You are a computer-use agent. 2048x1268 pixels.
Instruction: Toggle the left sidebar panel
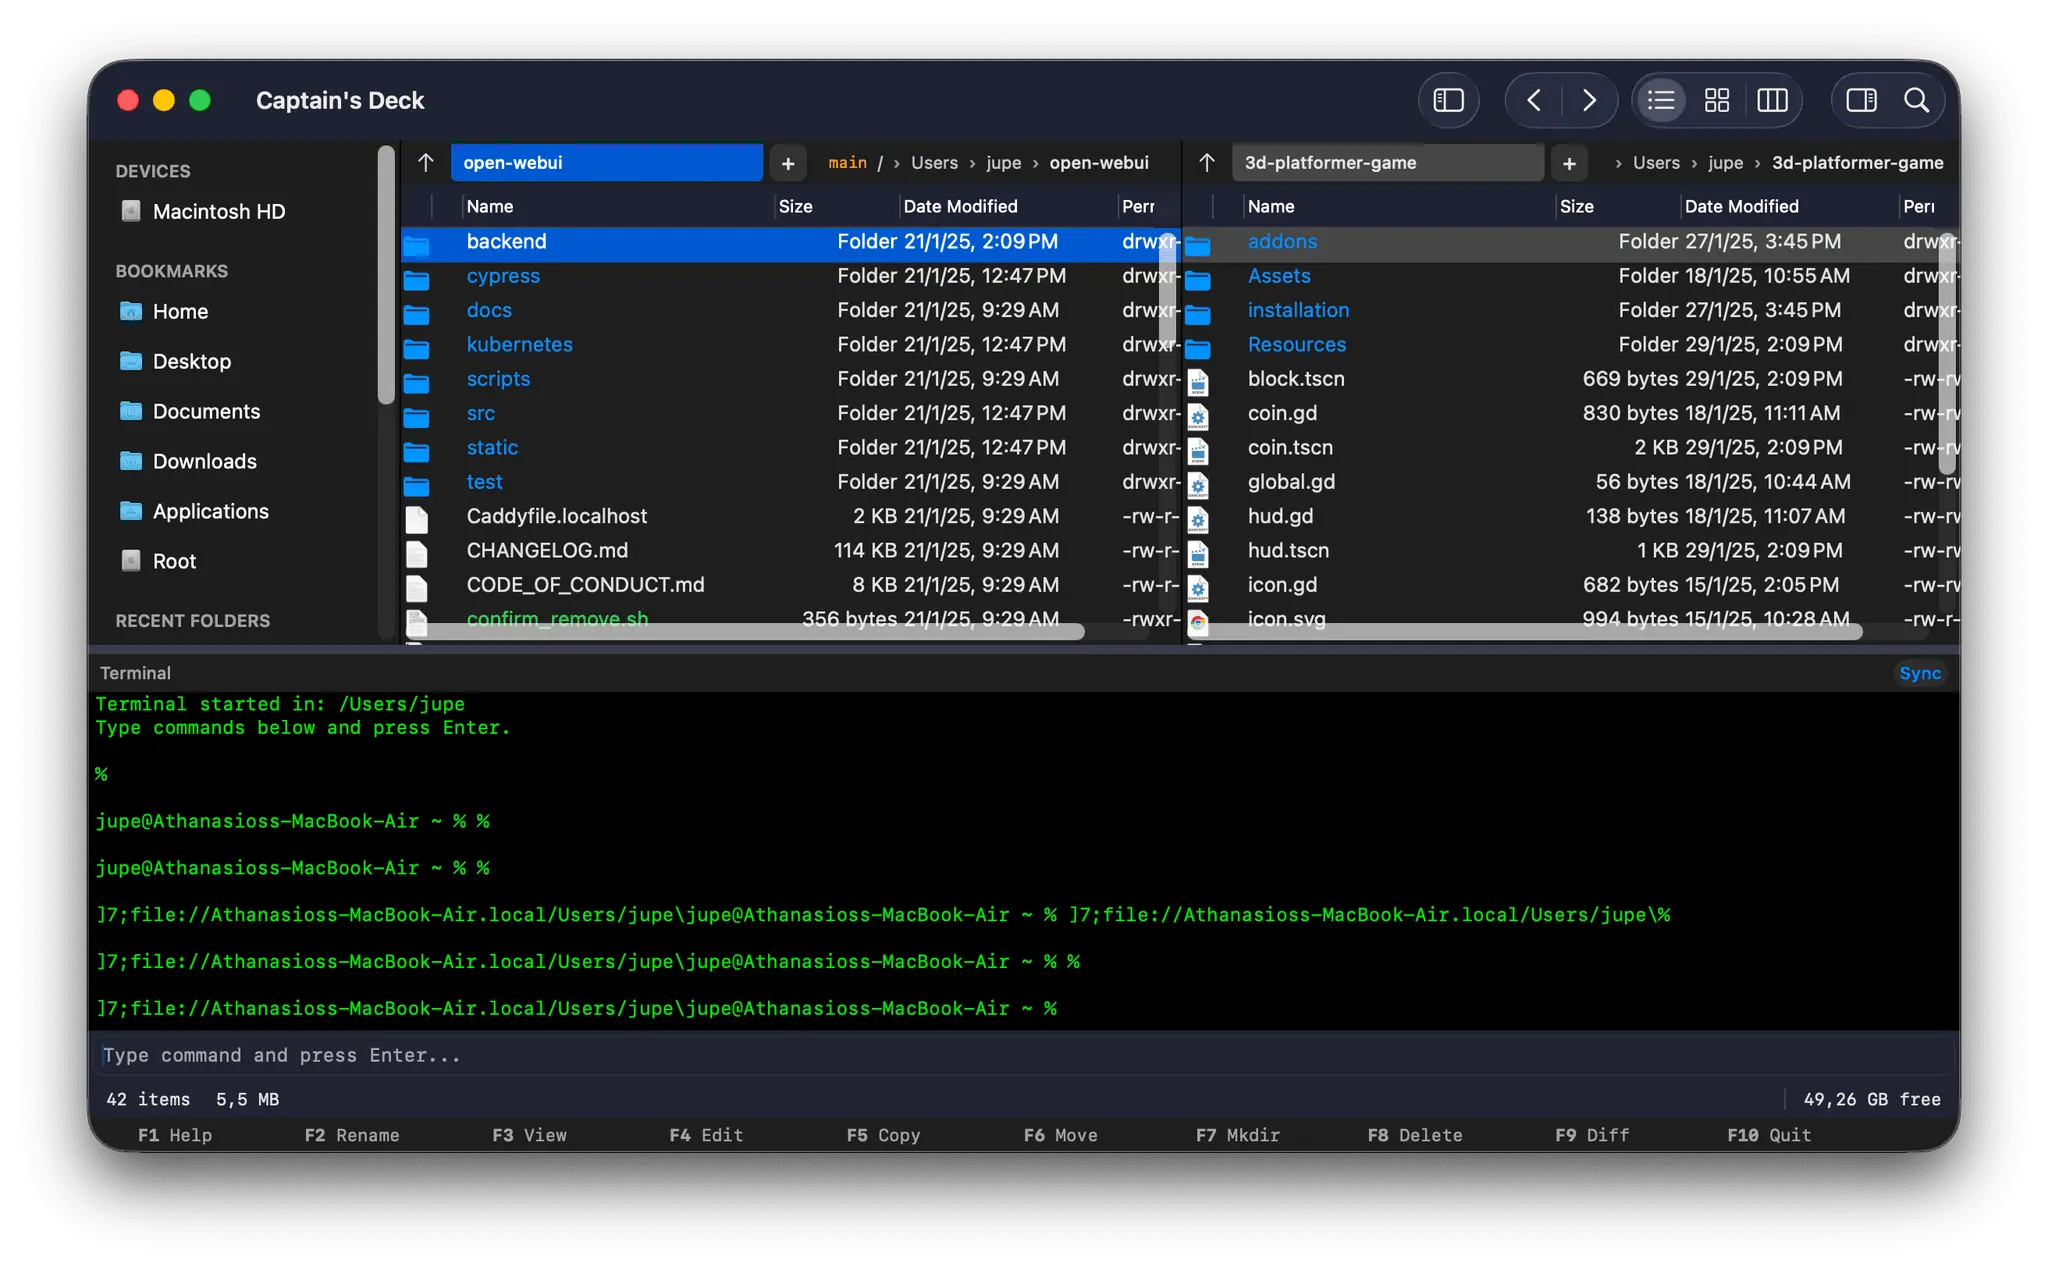click(x=1448, y=100)
